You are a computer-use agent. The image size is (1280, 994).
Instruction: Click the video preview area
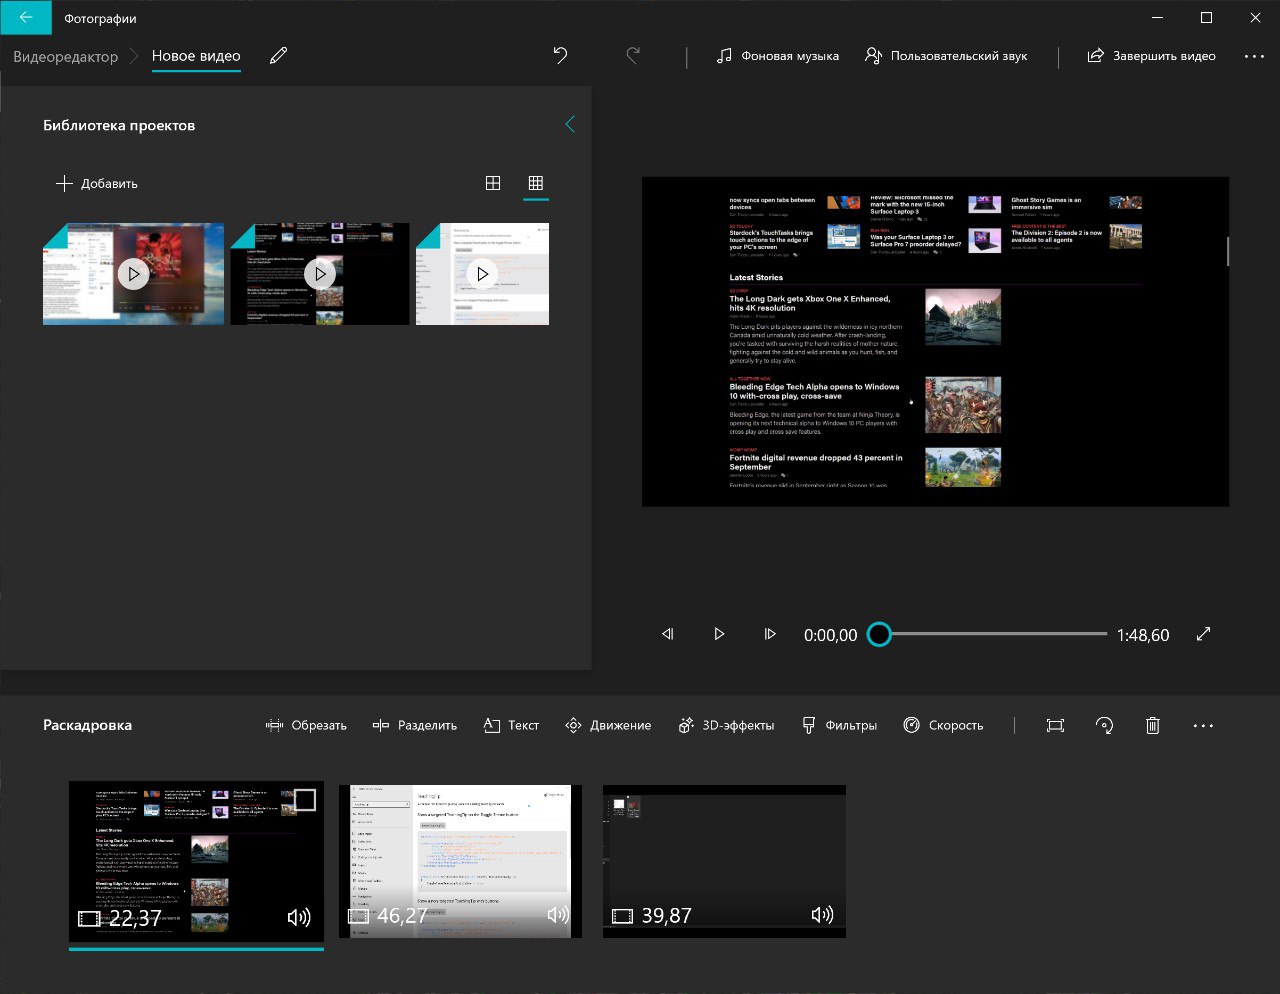[935, 341]
